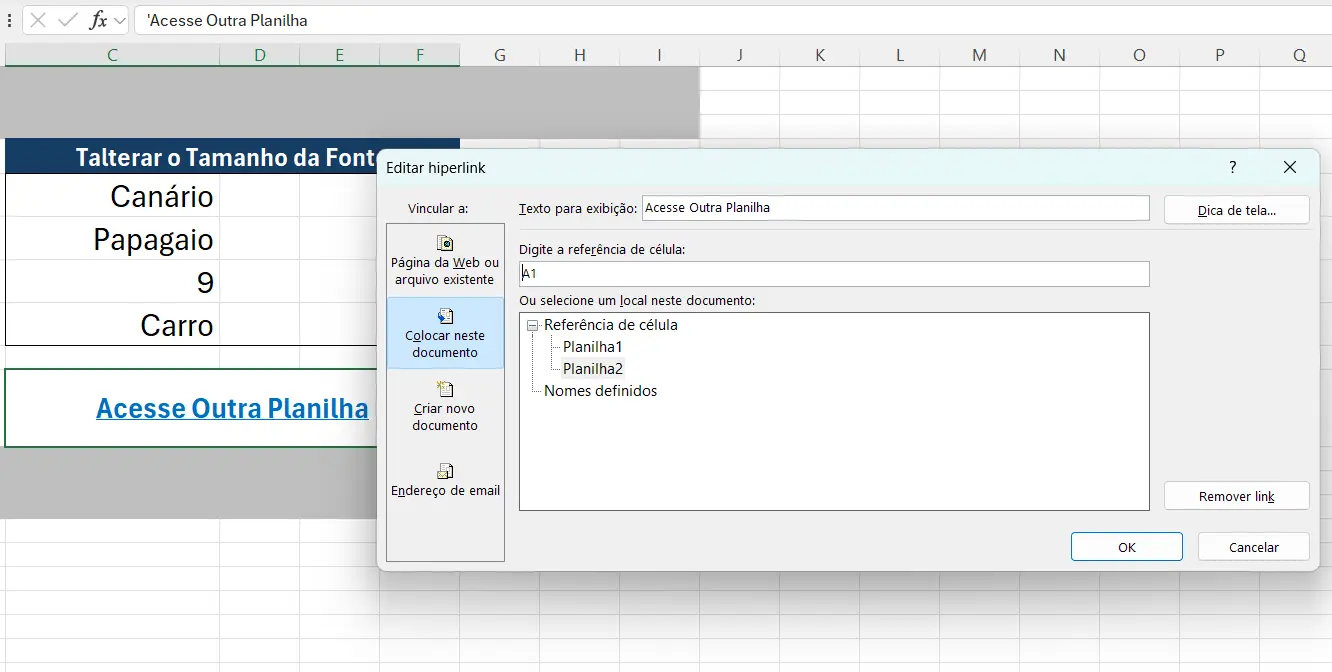1332x672 pixels.
Task: Confirm the hyperlink with OK
Action: [1126, 546]
